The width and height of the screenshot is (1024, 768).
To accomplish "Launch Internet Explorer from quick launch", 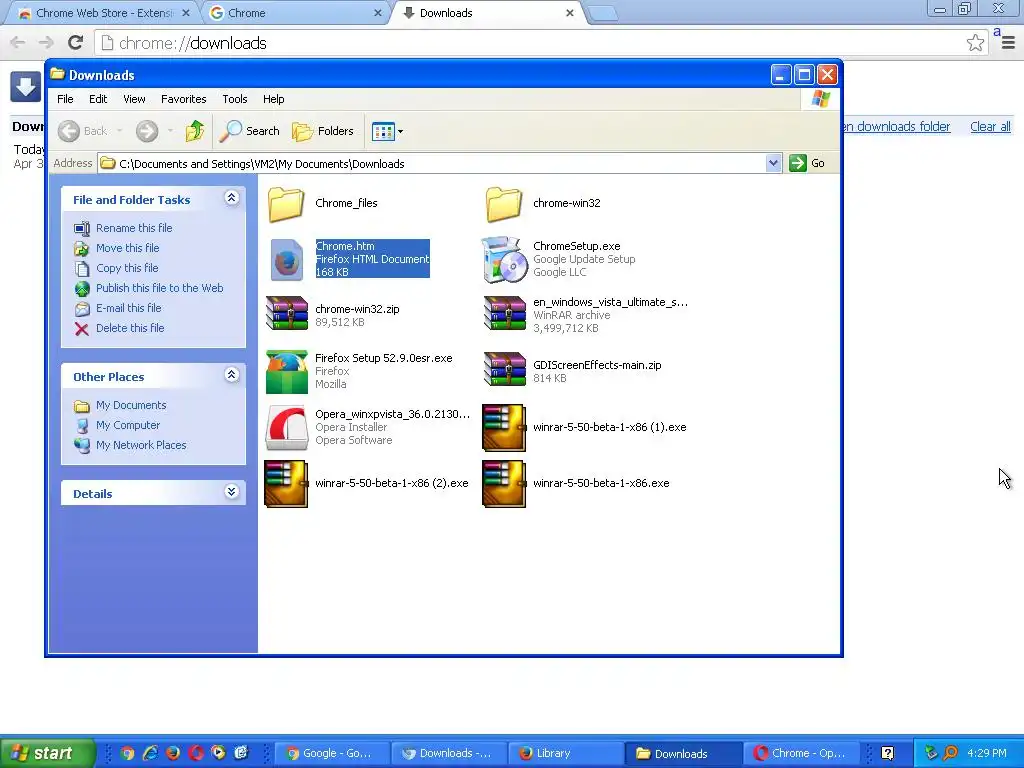I will (150, 754).
